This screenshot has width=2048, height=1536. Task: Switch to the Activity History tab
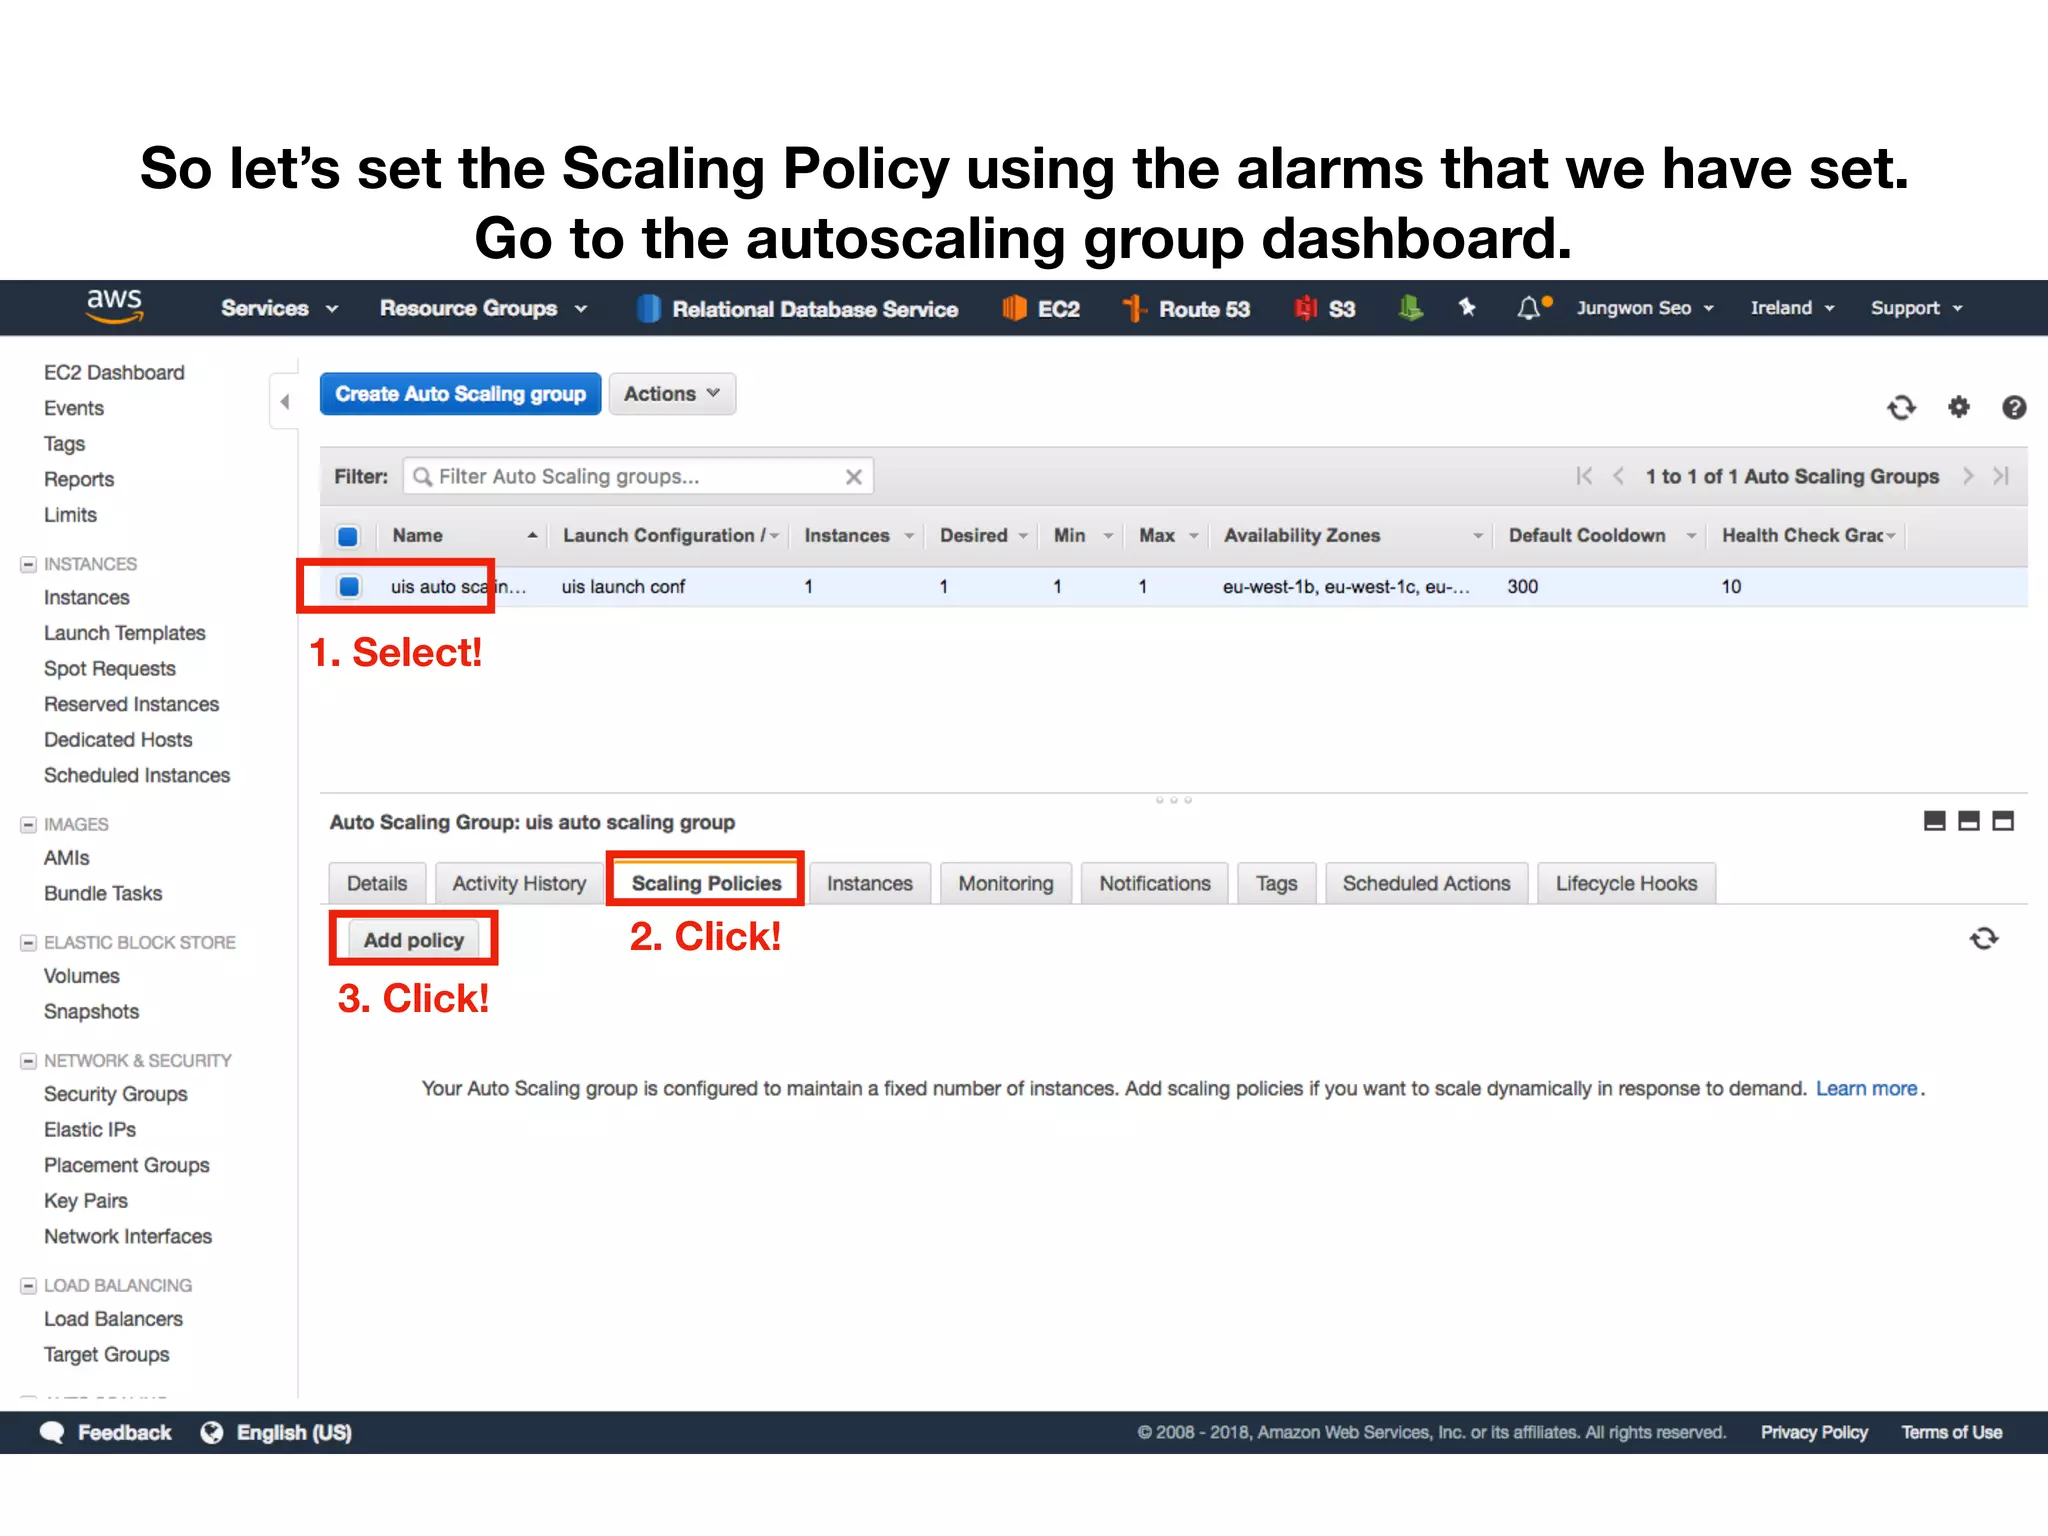pos(519,883)
